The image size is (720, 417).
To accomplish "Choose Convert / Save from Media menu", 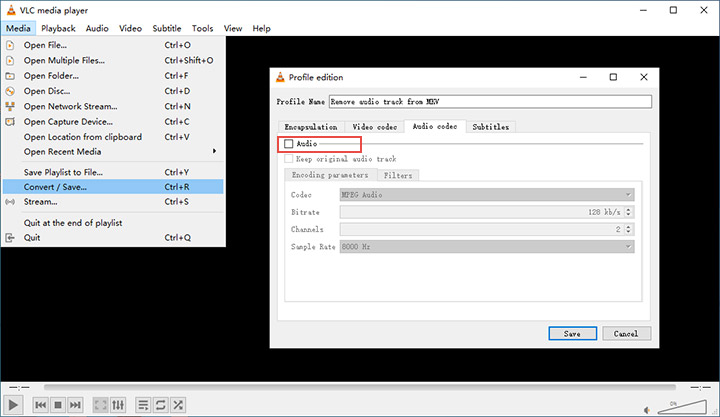I will point(113,187).
